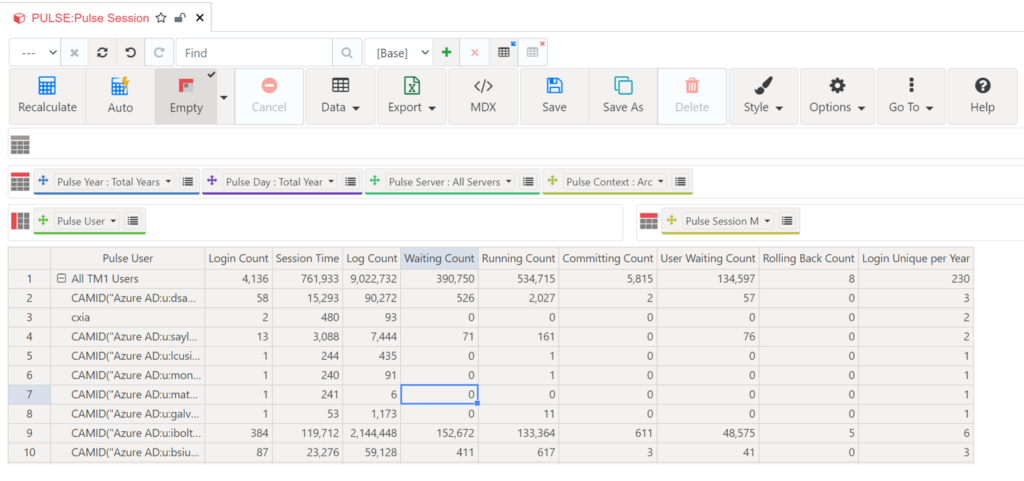Toggle the Empty suppression button
The image size is (1024, 481).
(x=186, y=96)
